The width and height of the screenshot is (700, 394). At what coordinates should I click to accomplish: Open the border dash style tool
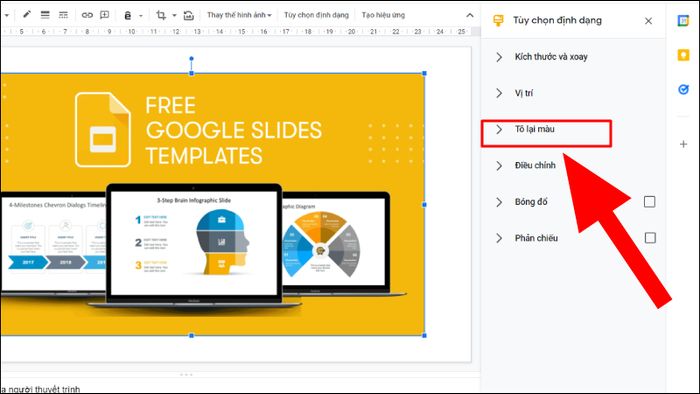point(63,15)
